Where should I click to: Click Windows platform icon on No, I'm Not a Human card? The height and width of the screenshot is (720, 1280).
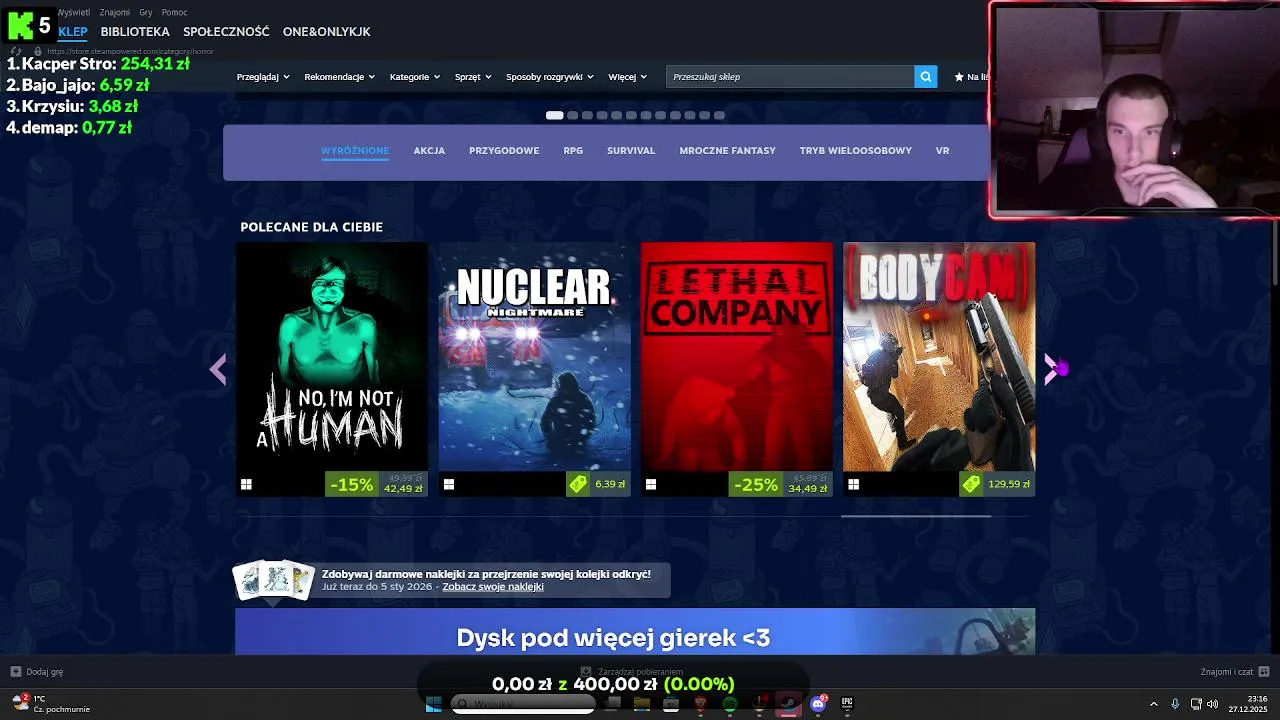tap(246, 484)
